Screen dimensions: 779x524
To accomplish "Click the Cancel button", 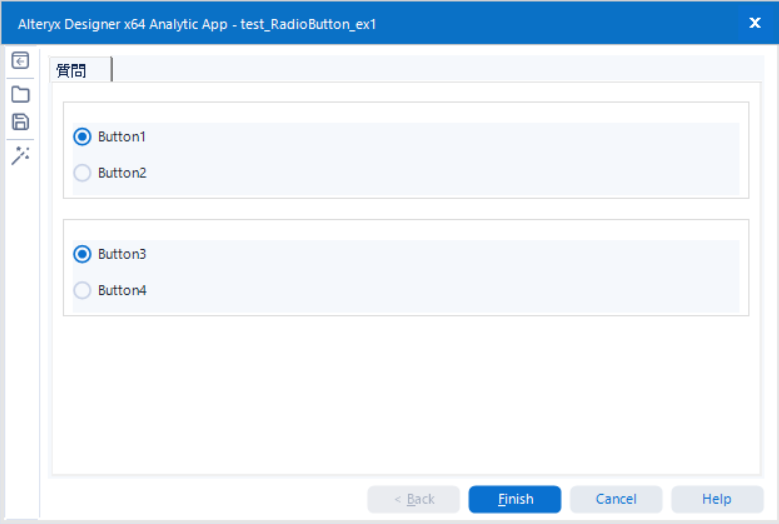I will [616, 499].
